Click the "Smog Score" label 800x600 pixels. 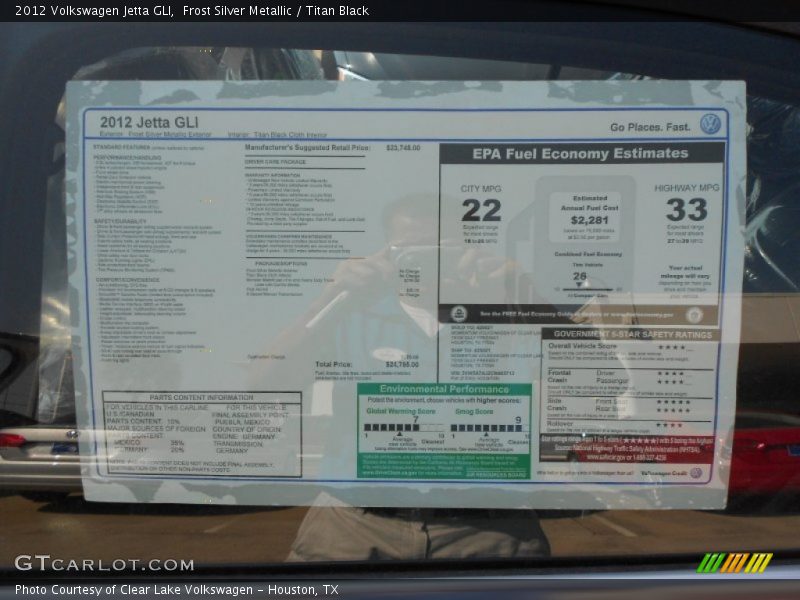click(x=474, y=411)
